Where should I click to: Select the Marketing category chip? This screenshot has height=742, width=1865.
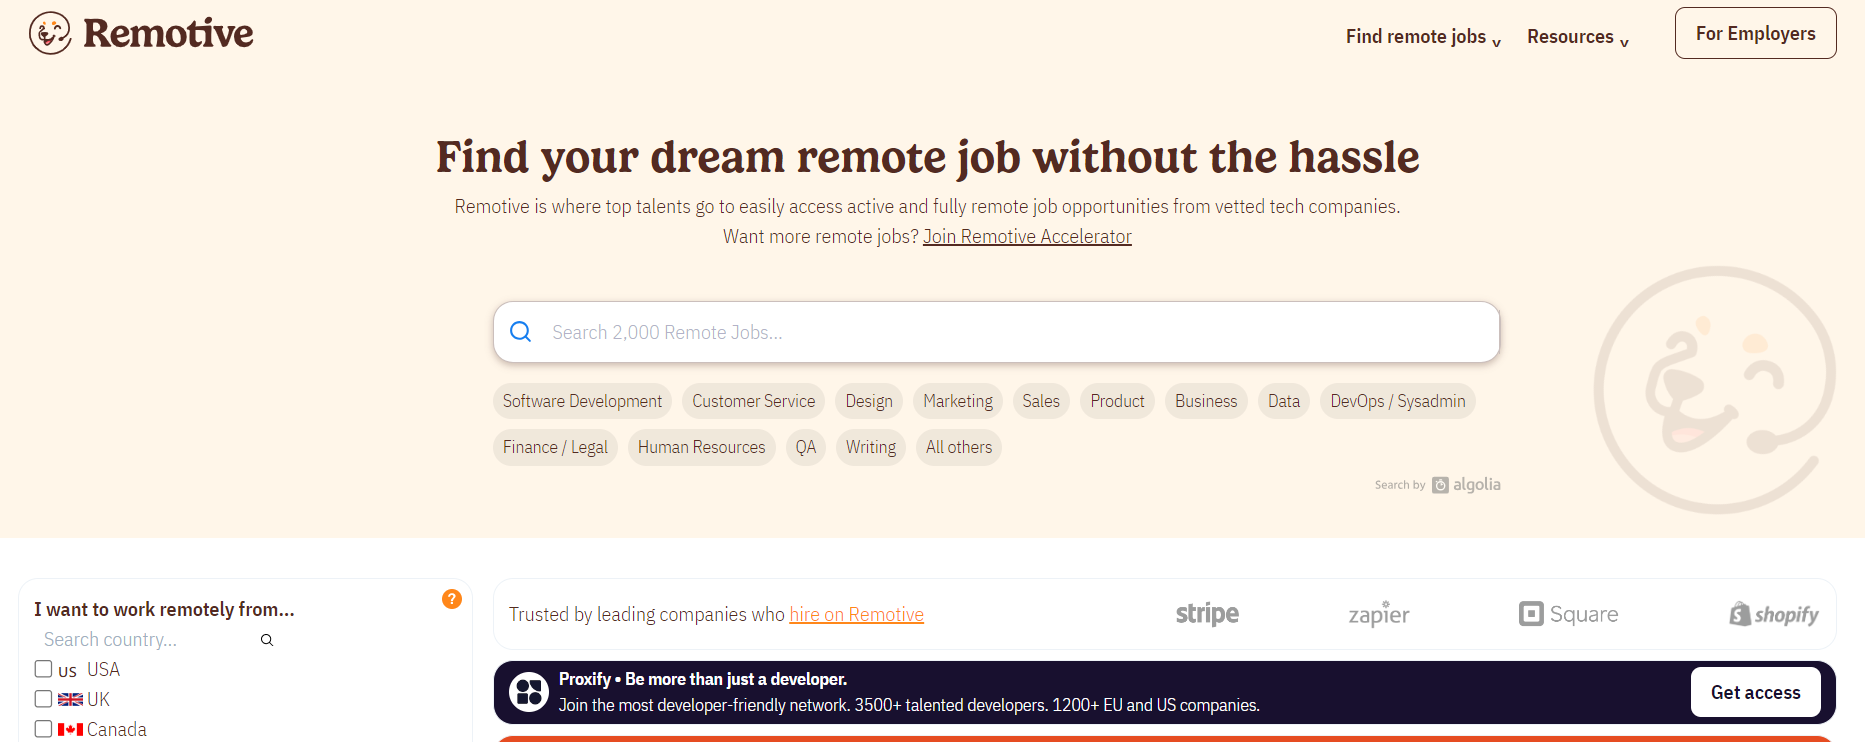point(958,401)
